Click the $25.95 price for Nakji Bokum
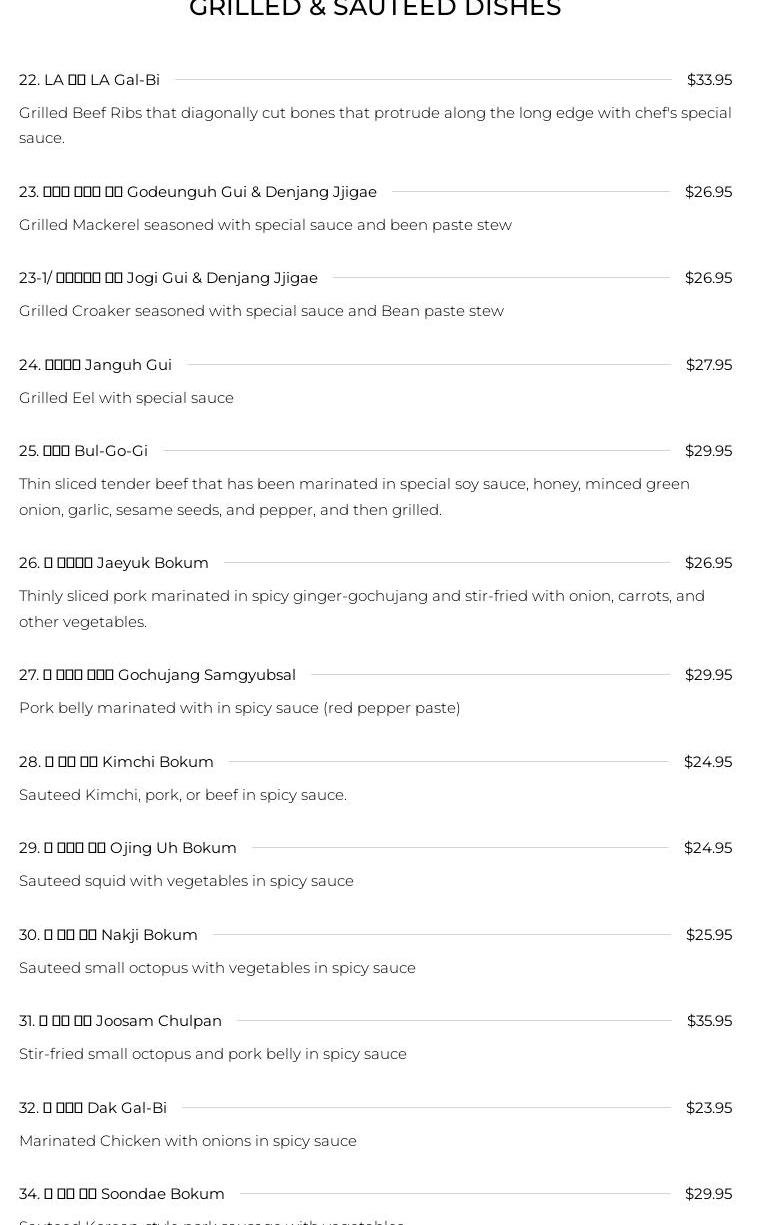The image size is (770, 1225). [x=709, y=935]
